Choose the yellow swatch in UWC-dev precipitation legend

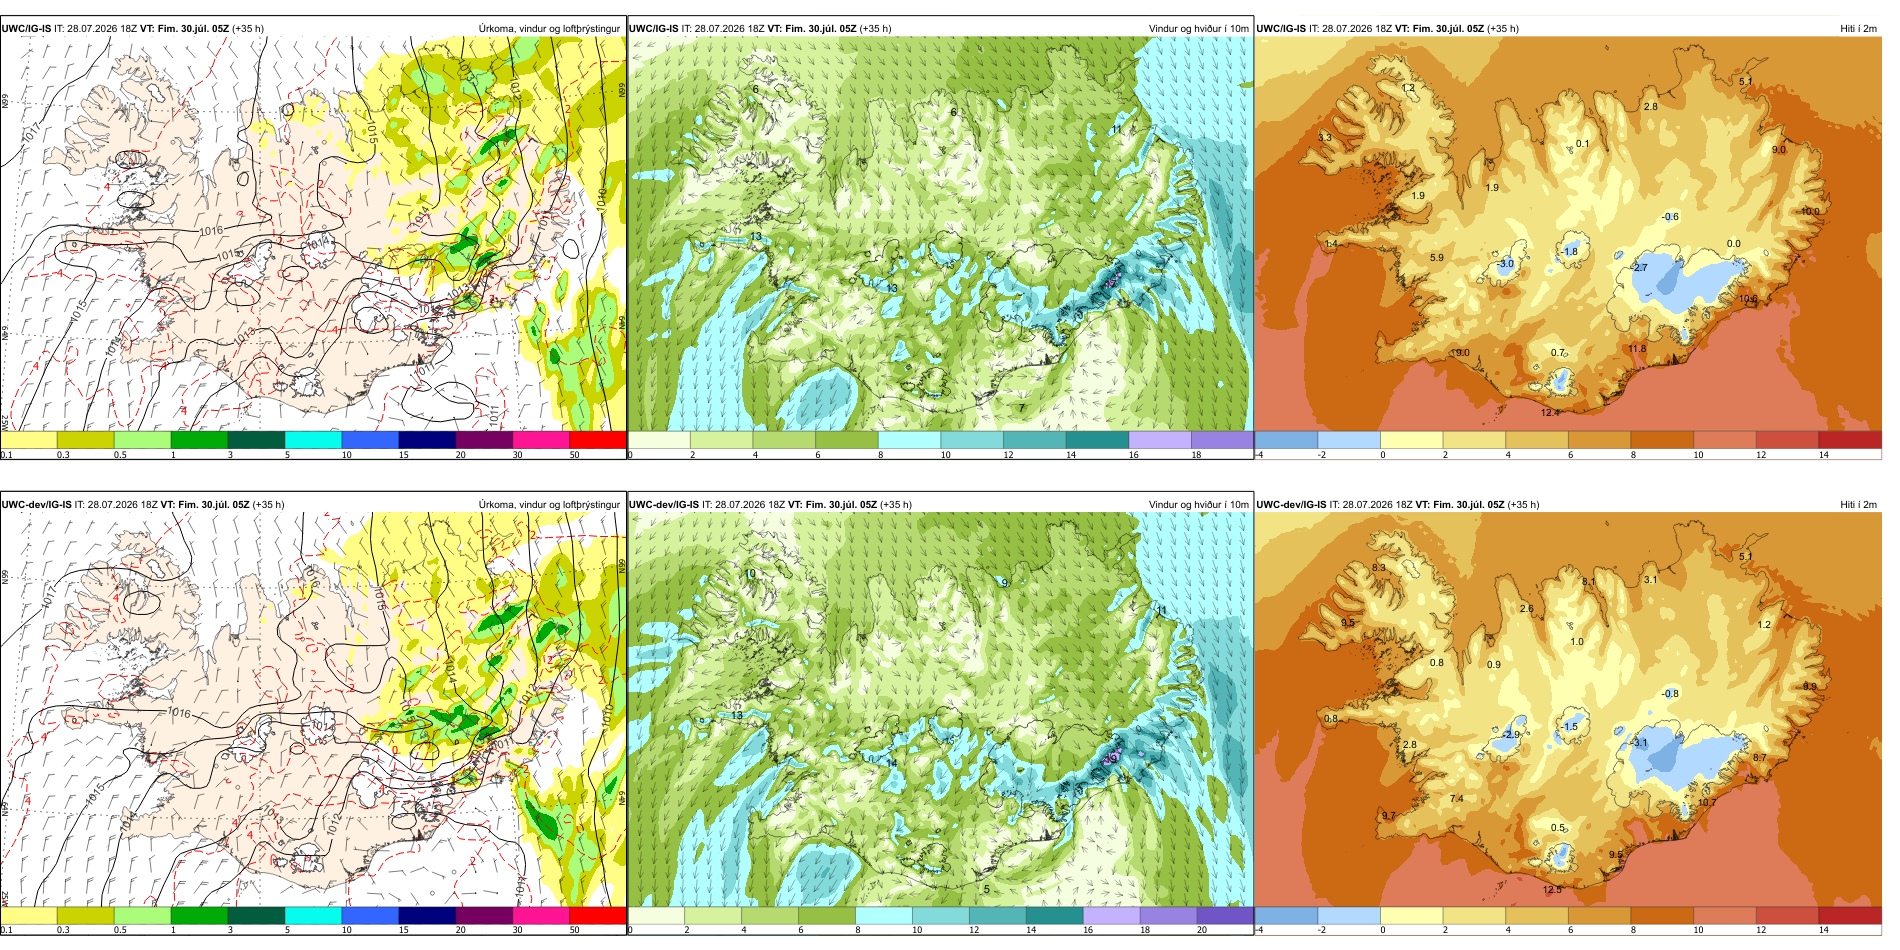(28, 915)
